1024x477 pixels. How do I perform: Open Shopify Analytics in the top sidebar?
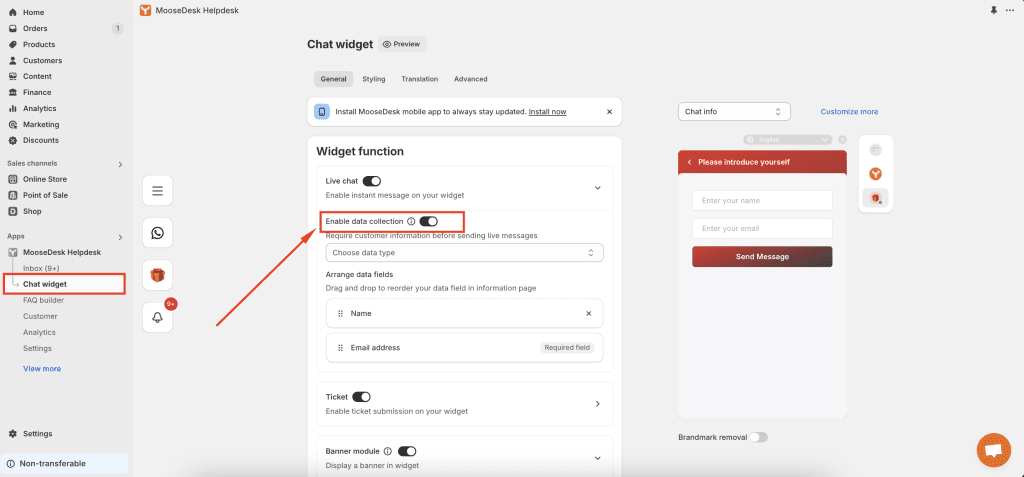click(40, 108)
